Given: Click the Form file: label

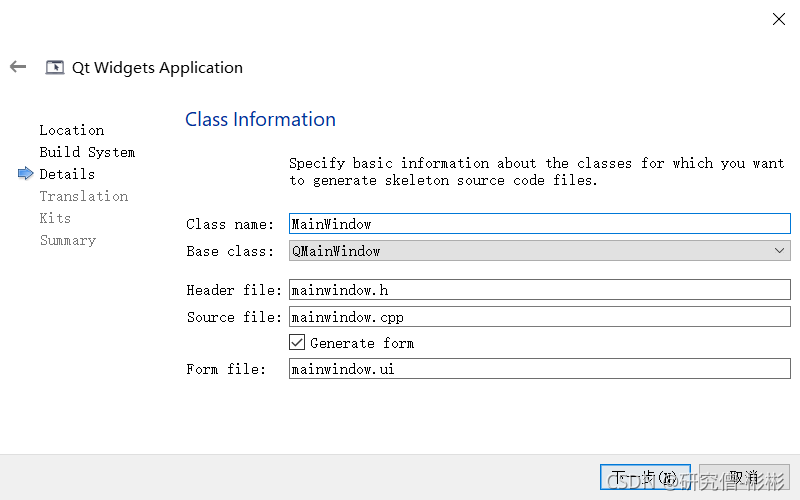Looking at the screenshot, I should tap(226, 369).
